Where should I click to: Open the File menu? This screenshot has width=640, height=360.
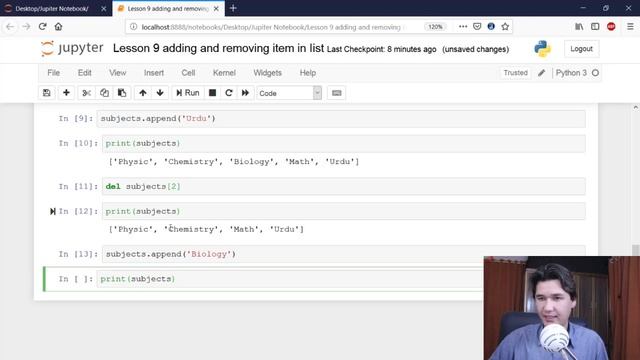[53, 73]
